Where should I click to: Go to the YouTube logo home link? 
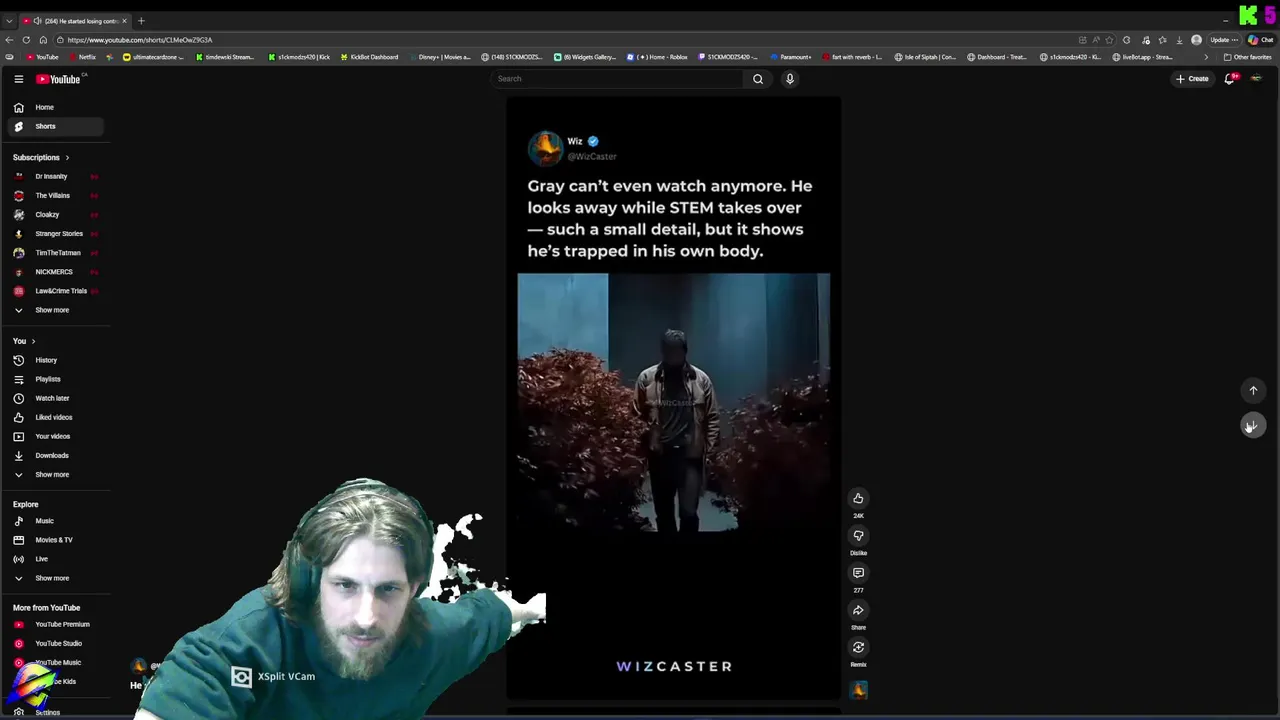pyautogui.click(x=58, y=79)
